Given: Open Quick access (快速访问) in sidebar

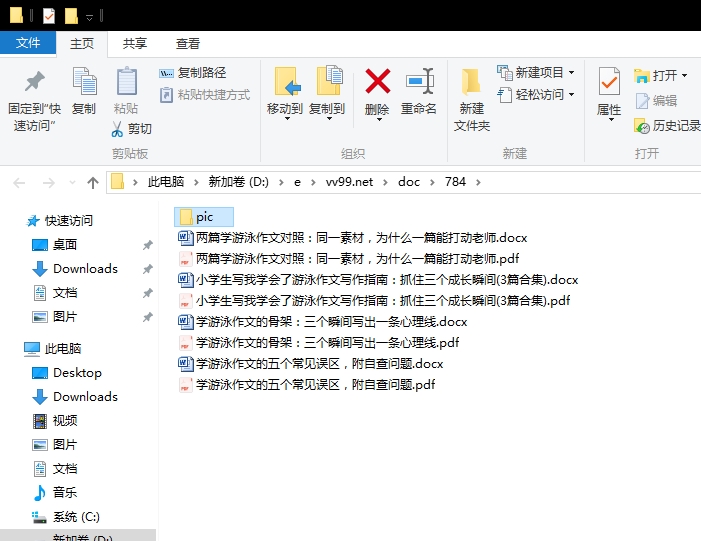Looking at the screenshot, I should click(x=59, y=220).
